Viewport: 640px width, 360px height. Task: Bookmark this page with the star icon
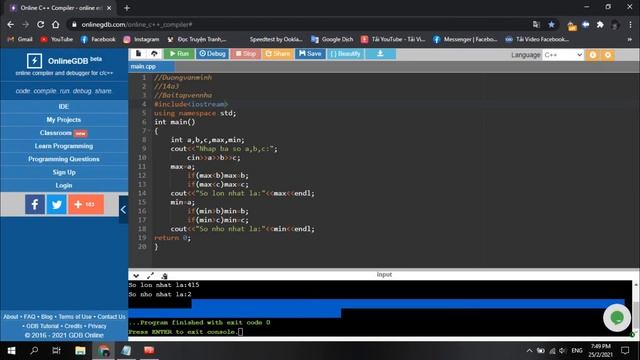tap(551, 24)
